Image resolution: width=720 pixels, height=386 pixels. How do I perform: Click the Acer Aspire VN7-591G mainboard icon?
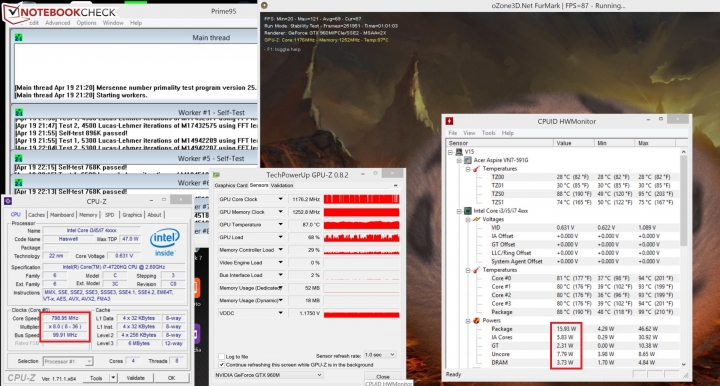coord(468,160)
